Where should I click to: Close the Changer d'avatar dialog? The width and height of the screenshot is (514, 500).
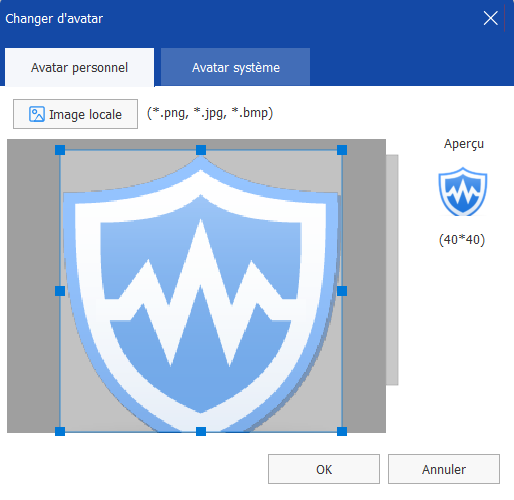(x=490, y=18)
